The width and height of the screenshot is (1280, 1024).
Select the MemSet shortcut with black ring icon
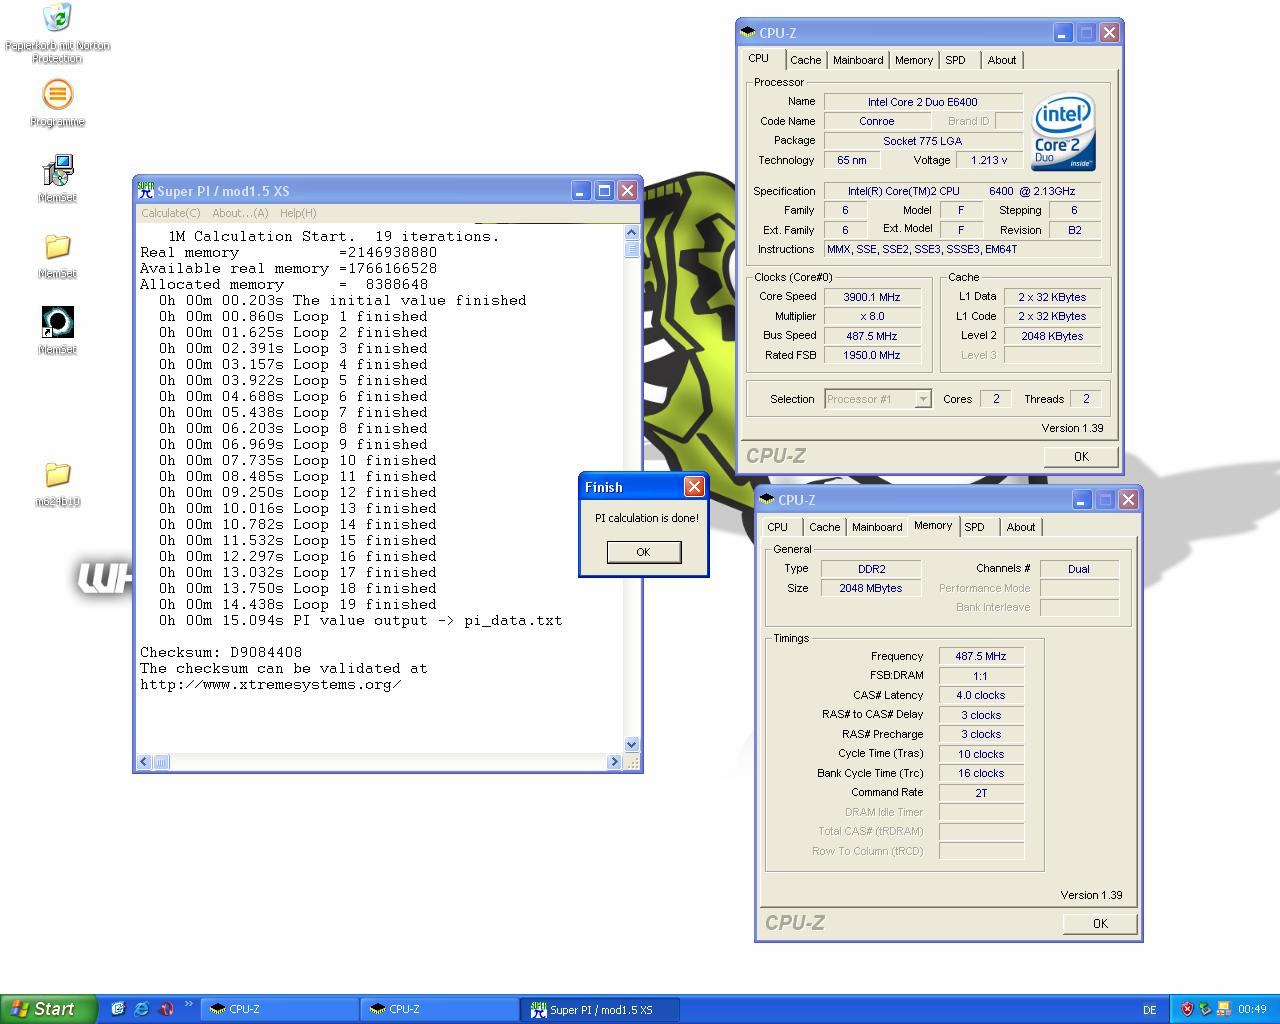57,331
